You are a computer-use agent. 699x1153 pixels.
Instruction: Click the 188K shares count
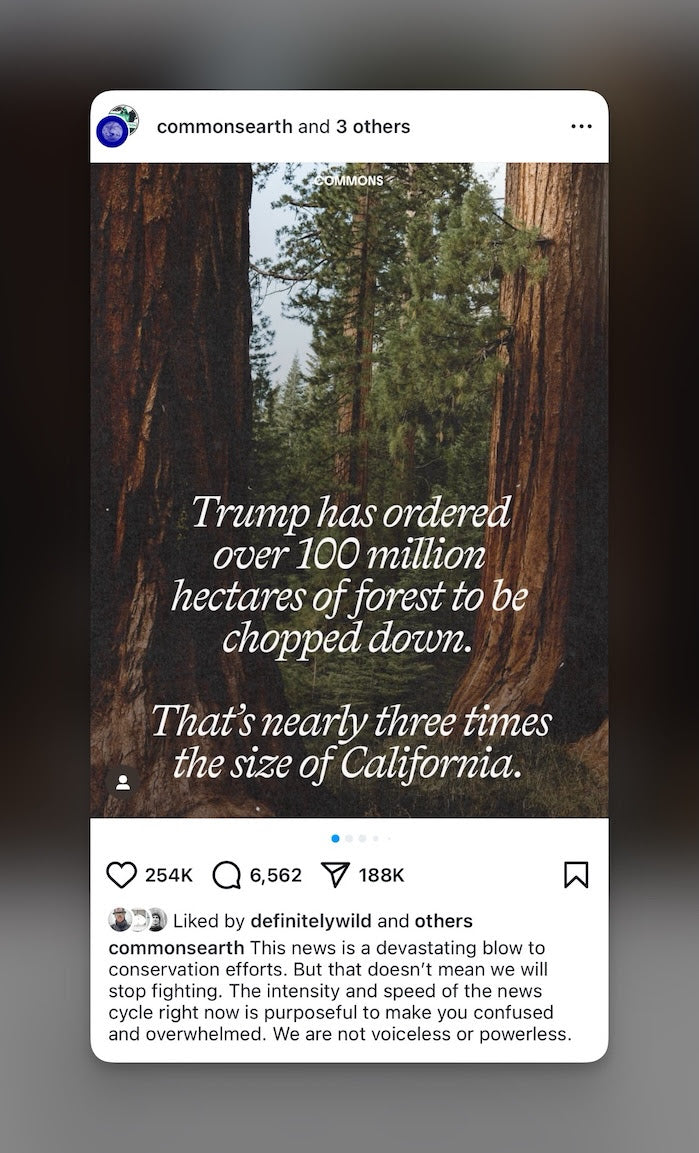381,875
